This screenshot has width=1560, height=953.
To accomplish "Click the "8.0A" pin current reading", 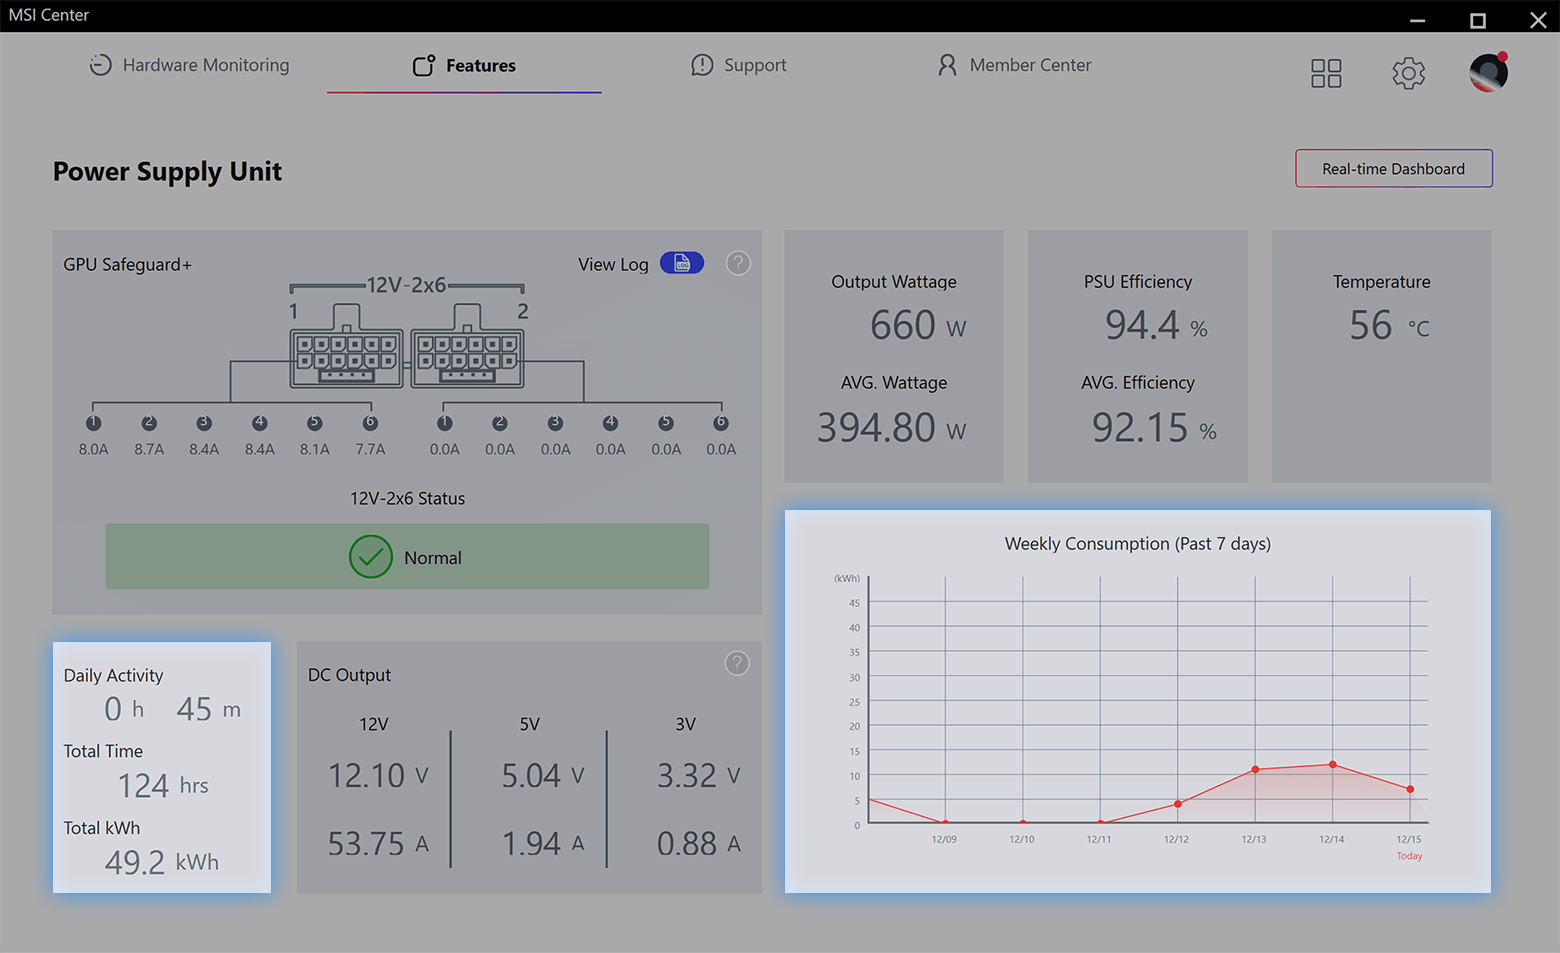I will pos(94,449).
